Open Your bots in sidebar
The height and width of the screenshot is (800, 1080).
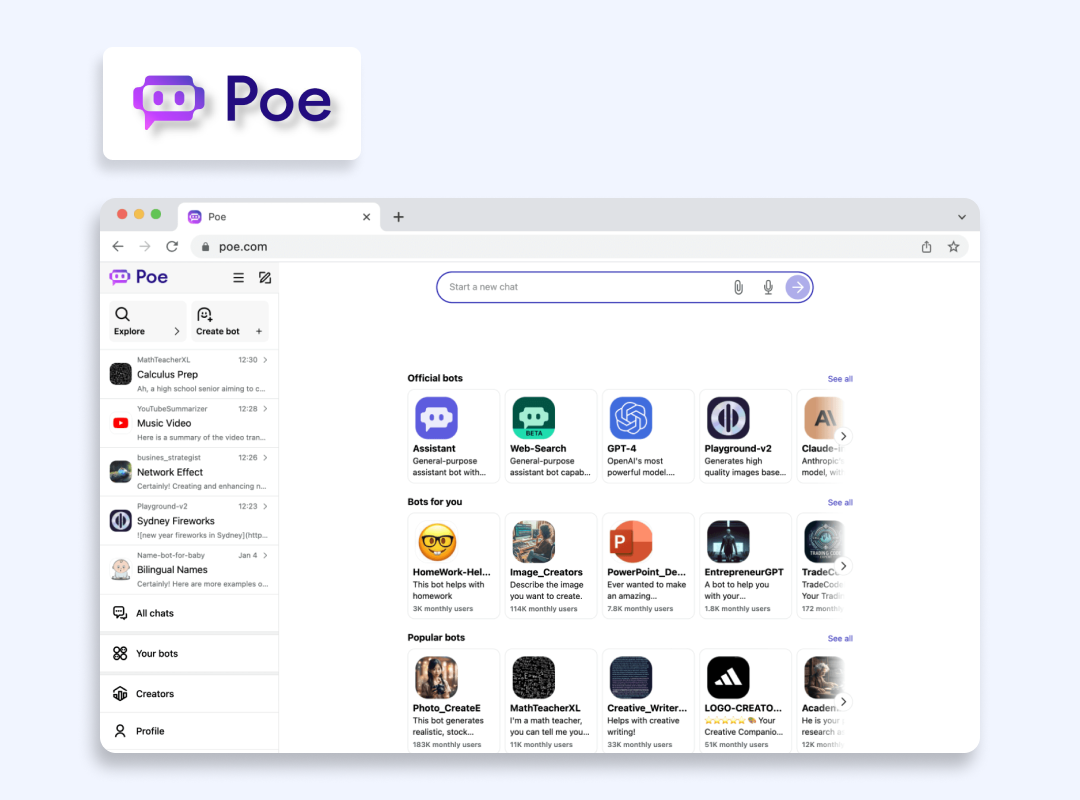click(x=189, y=653)
